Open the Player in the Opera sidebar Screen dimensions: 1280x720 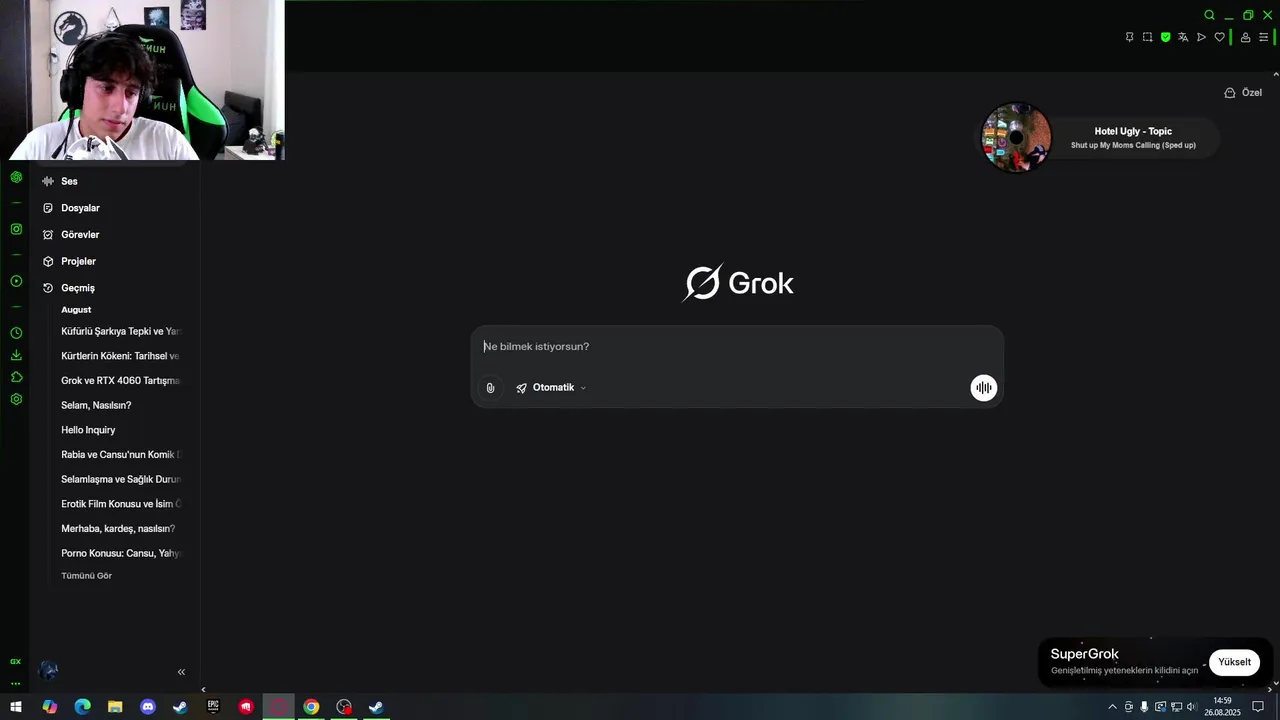tap(16, 281)
